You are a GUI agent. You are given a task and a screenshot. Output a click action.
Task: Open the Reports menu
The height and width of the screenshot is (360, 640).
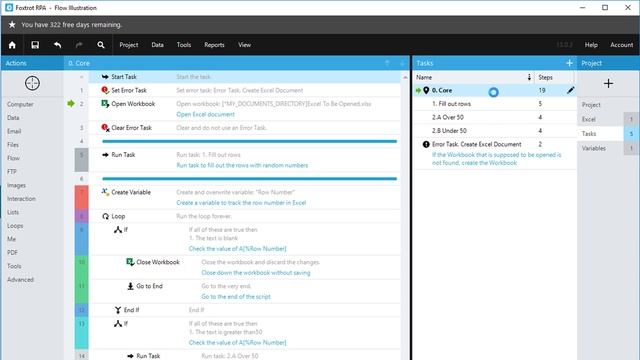(214, 45)
